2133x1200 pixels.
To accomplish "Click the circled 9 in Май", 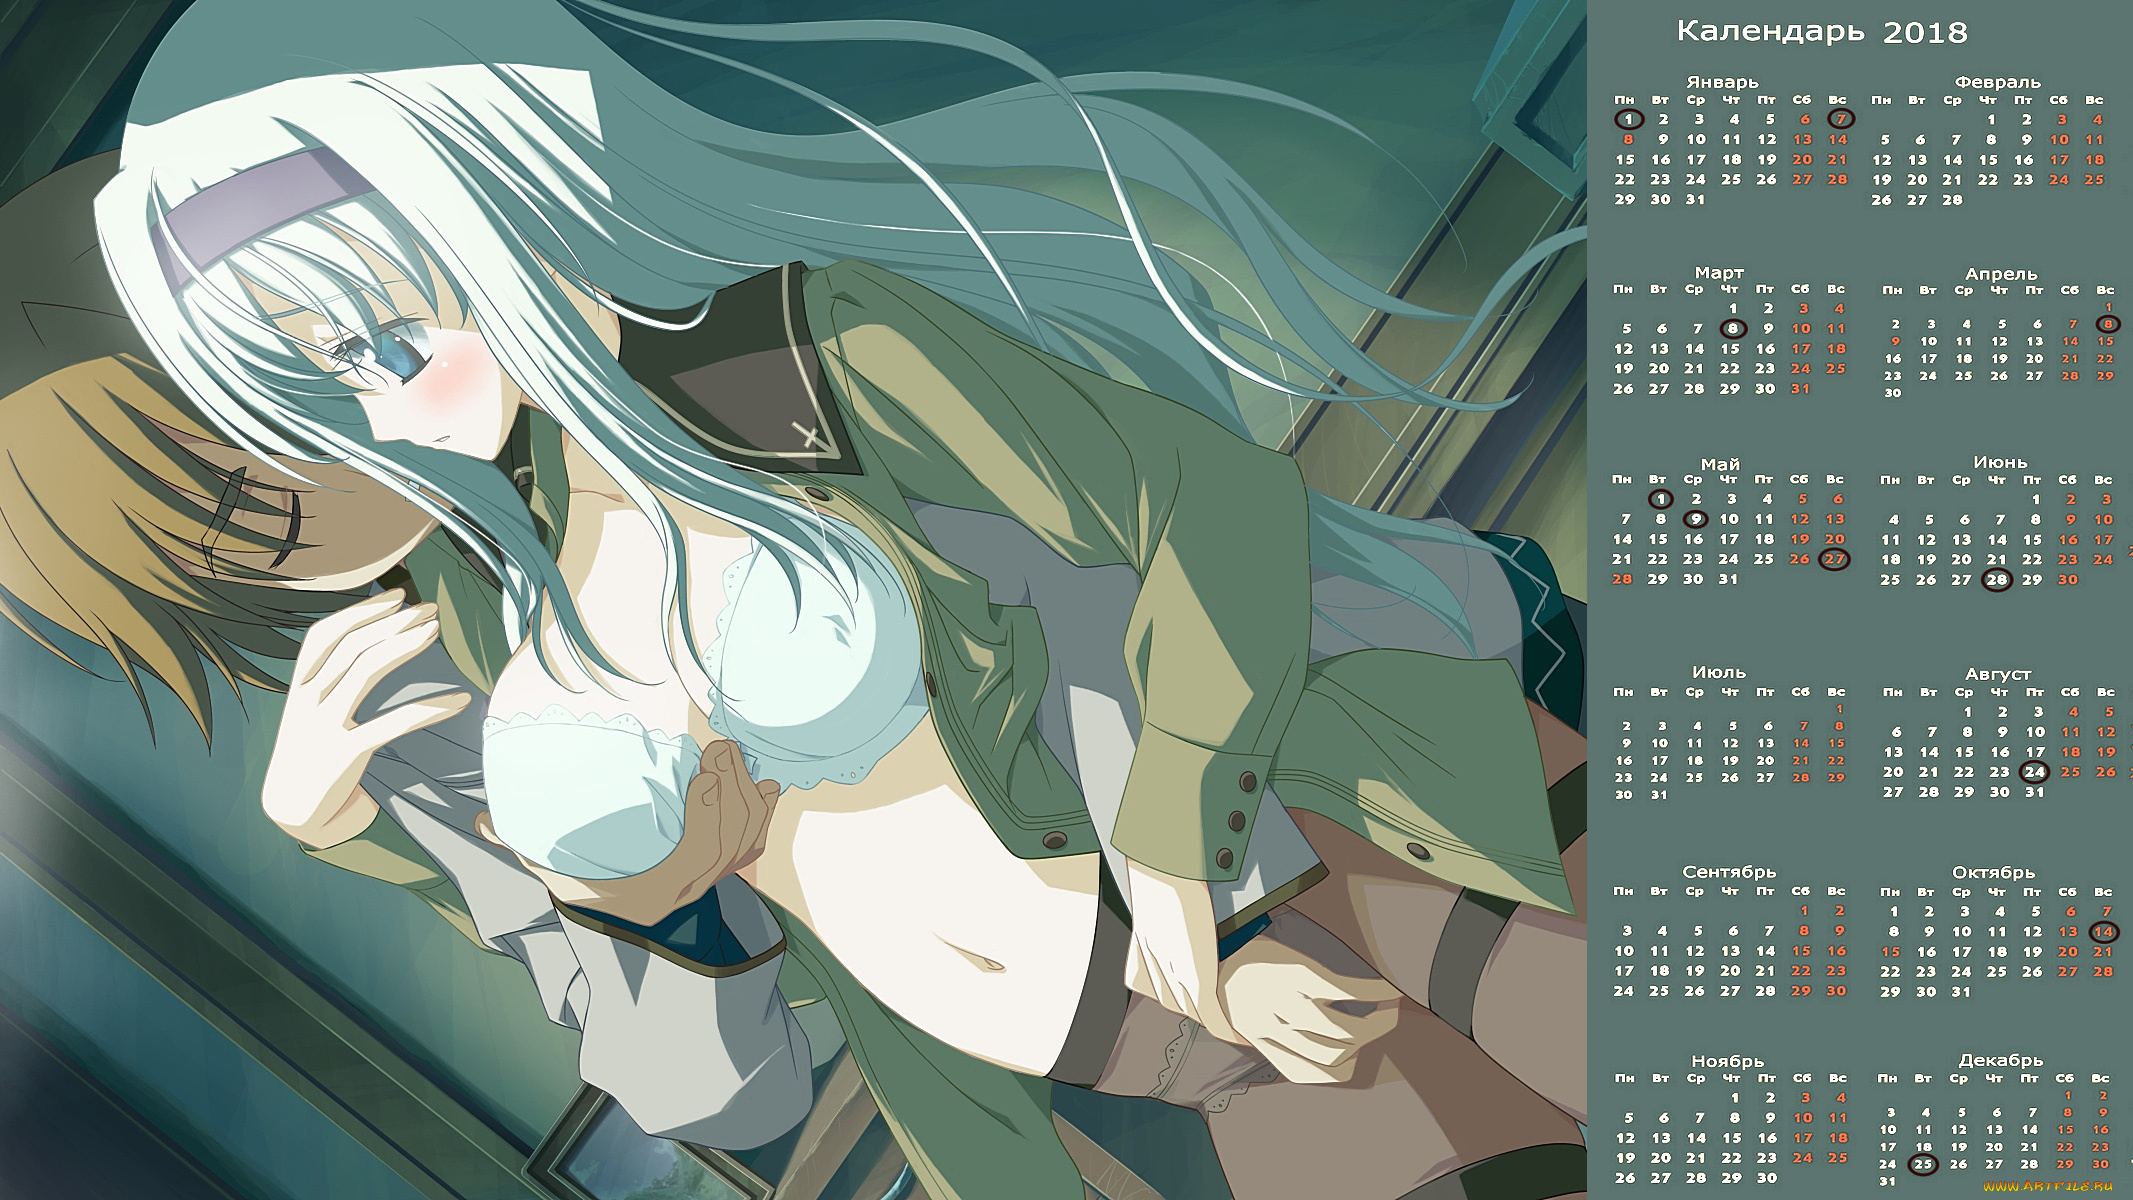I will pos(1695,518).
